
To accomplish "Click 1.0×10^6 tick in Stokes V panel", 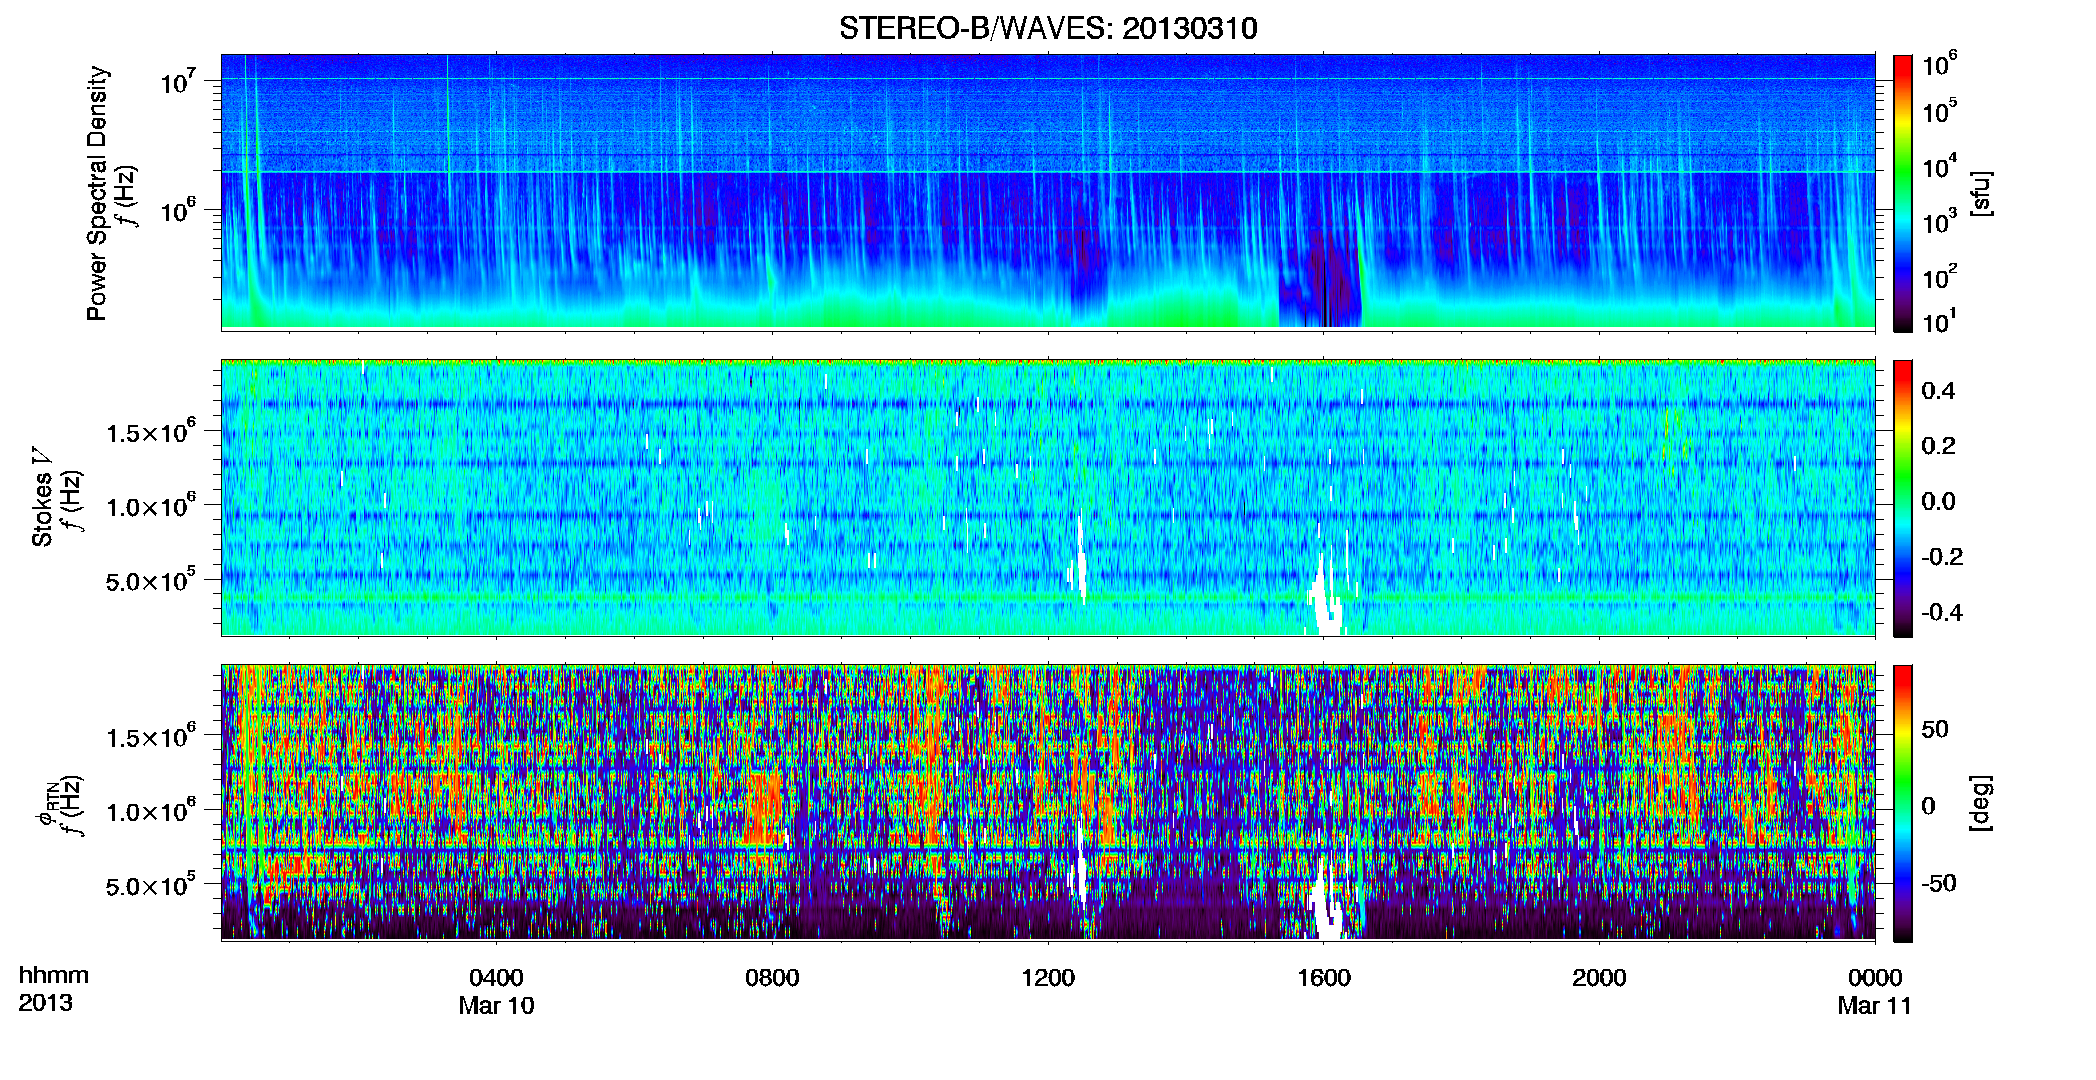I will coord(152,506).
